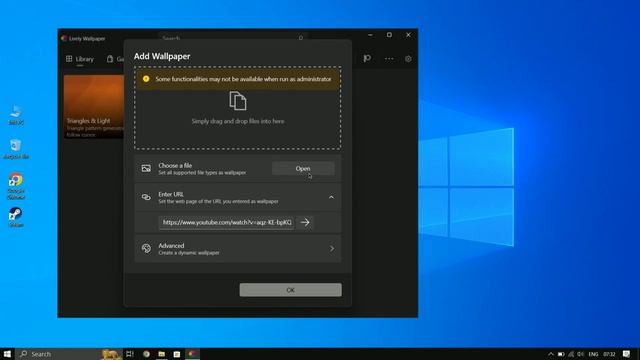Maximize the Lively Wallpaper window
640x360 pixels.
389,35
